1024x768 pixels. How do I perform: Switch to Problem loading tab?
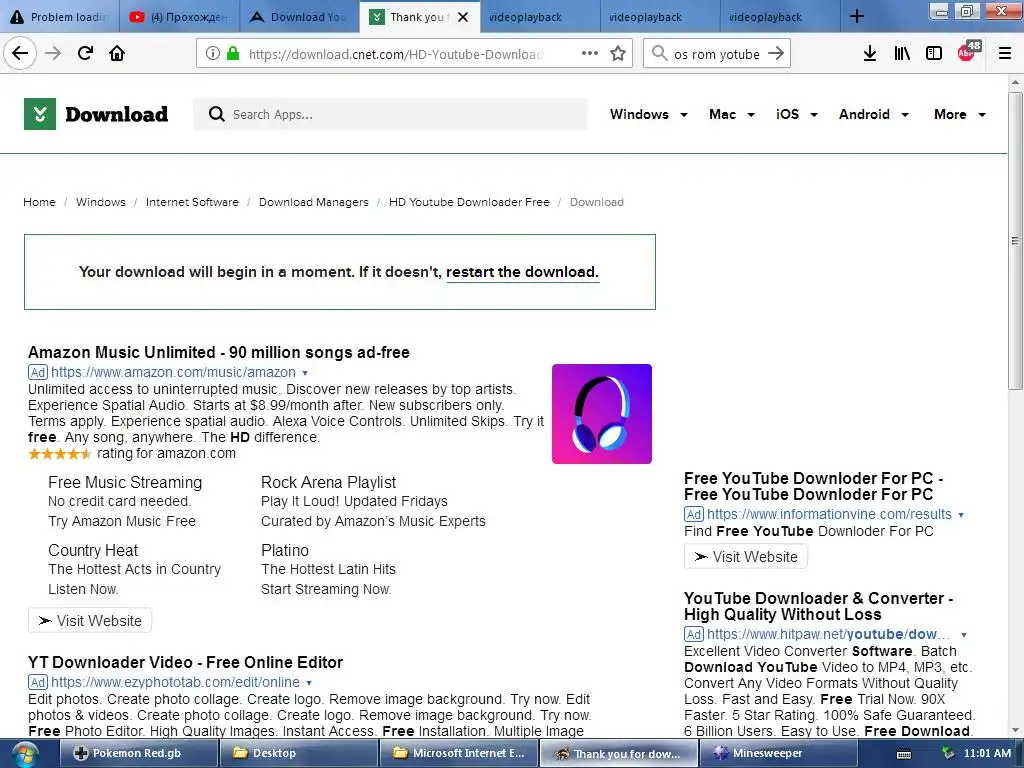click(59, 17)
